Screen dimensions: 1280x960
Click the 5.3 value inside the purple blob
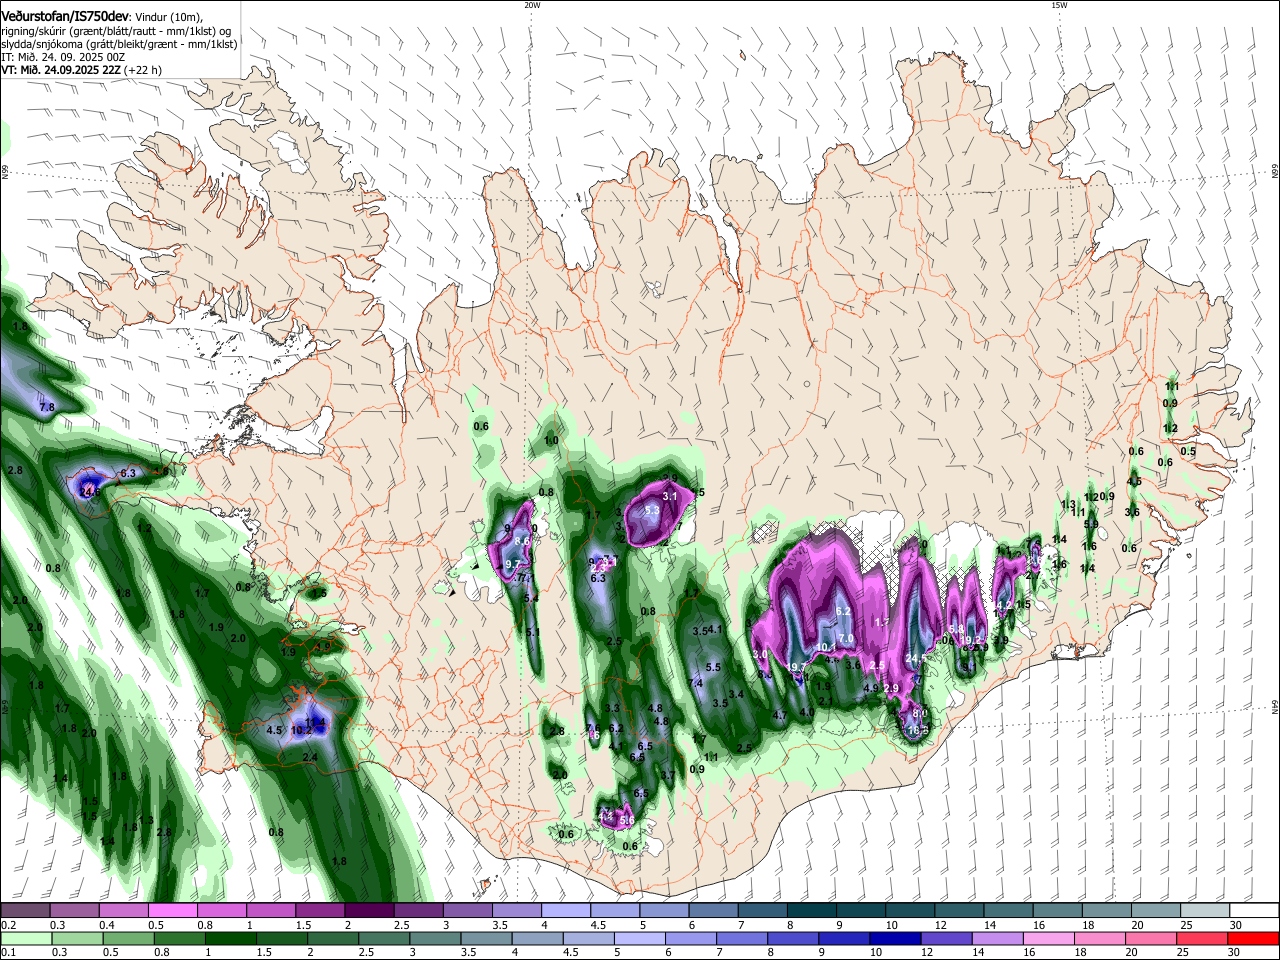652,510
